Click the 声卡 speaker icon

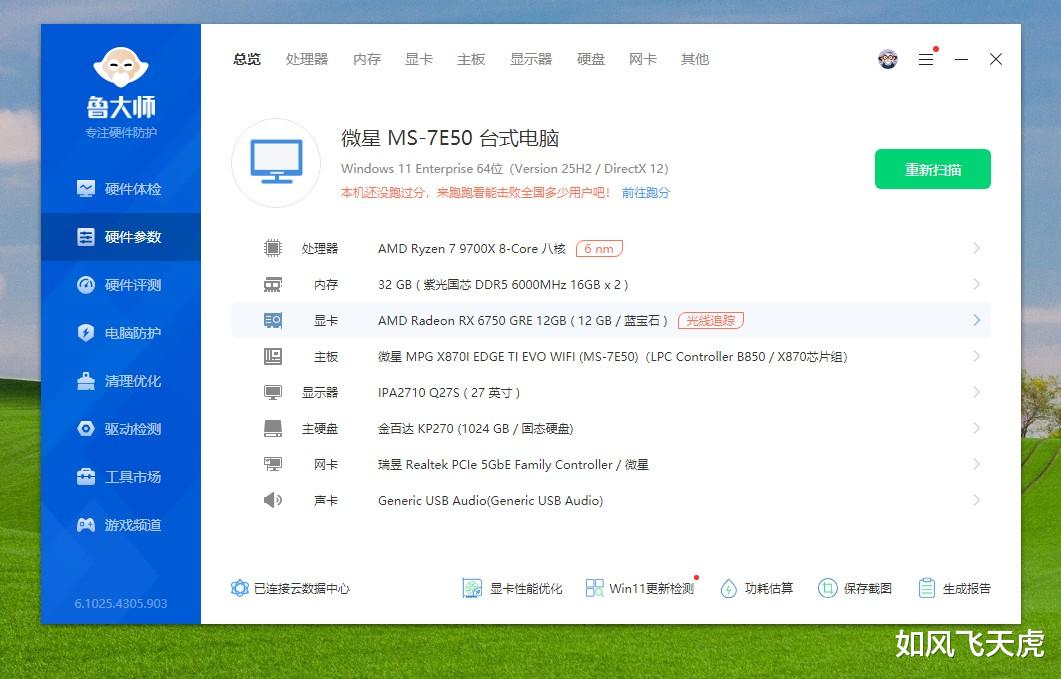(x=273, y=500)
